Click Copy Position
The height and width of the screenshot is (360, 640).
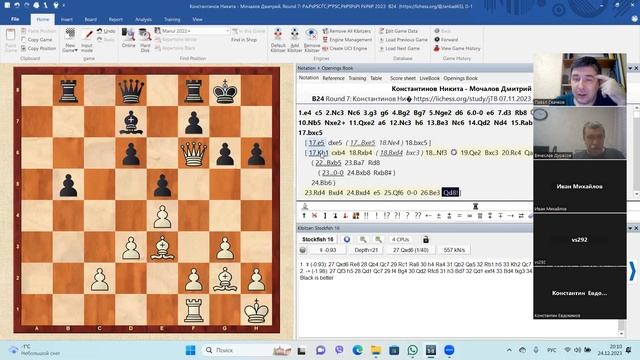pos(38,48)
